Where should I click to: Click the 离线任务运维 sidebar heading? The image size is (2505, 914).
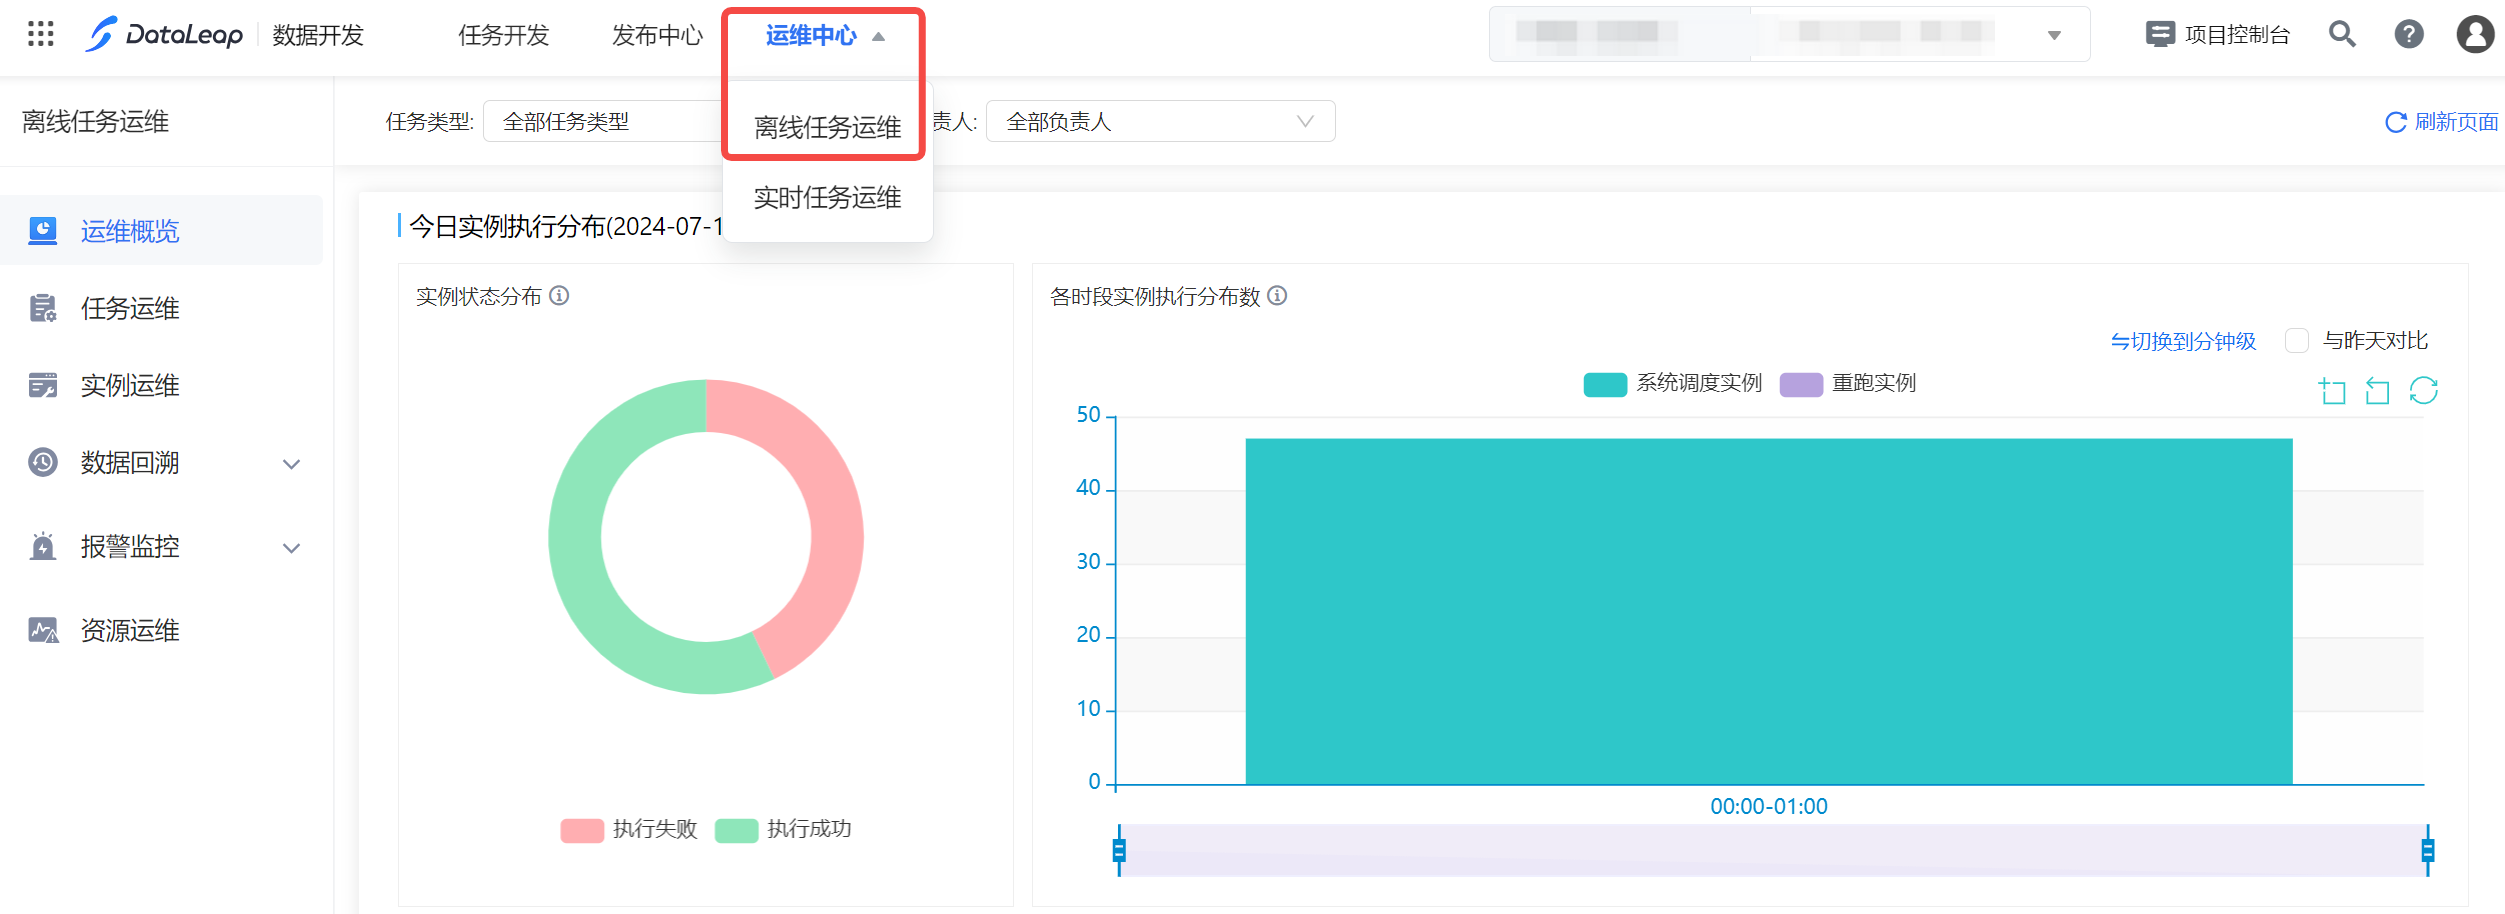[95, 121]
